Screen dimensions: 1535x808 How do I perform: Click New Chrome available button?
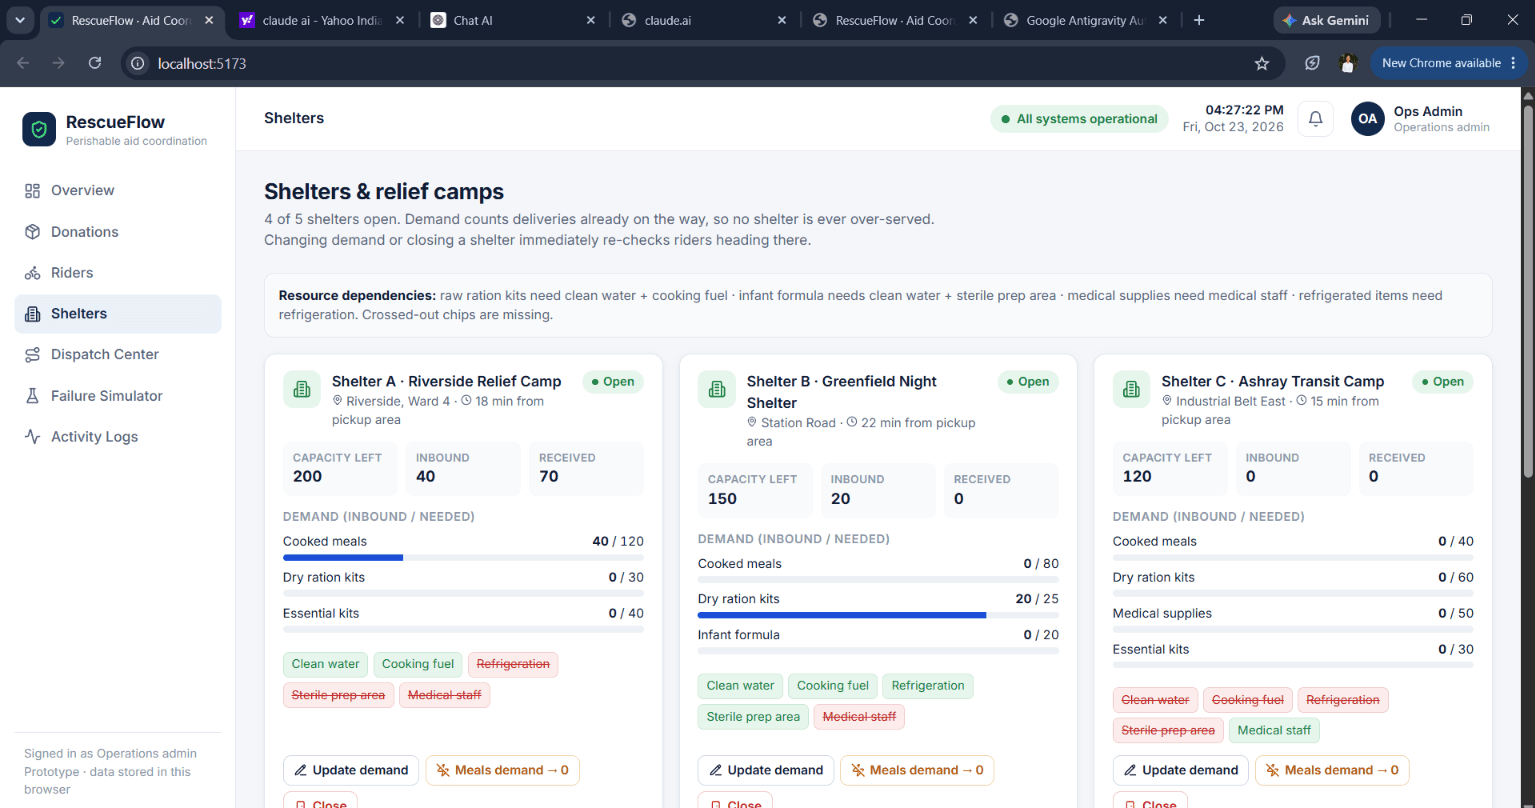(x=1449, y=63)
